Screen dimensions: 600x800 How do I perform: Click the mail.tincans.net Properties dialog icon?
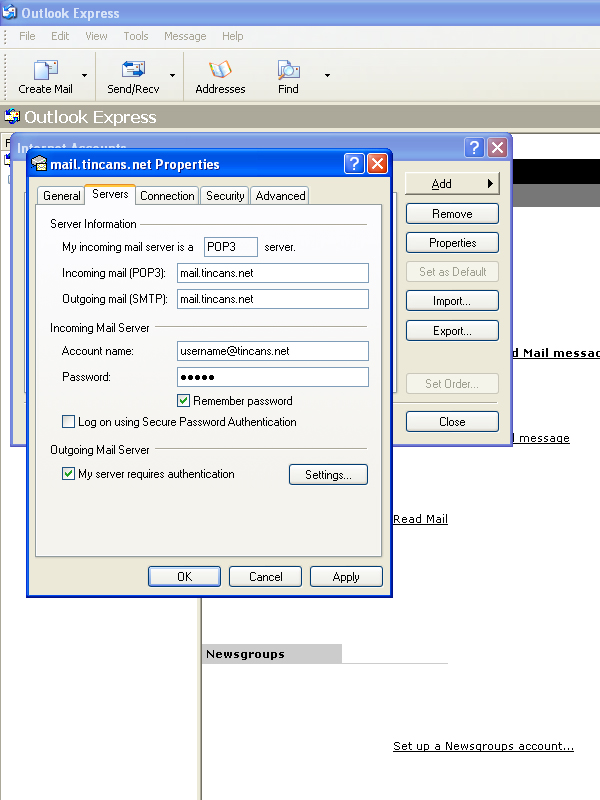(x=39, y=164)
